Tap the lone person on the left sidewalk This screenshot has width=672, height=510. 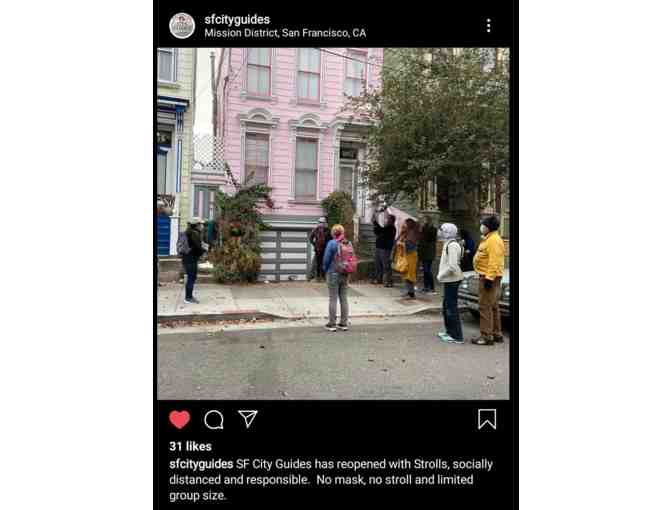[191, 261]
